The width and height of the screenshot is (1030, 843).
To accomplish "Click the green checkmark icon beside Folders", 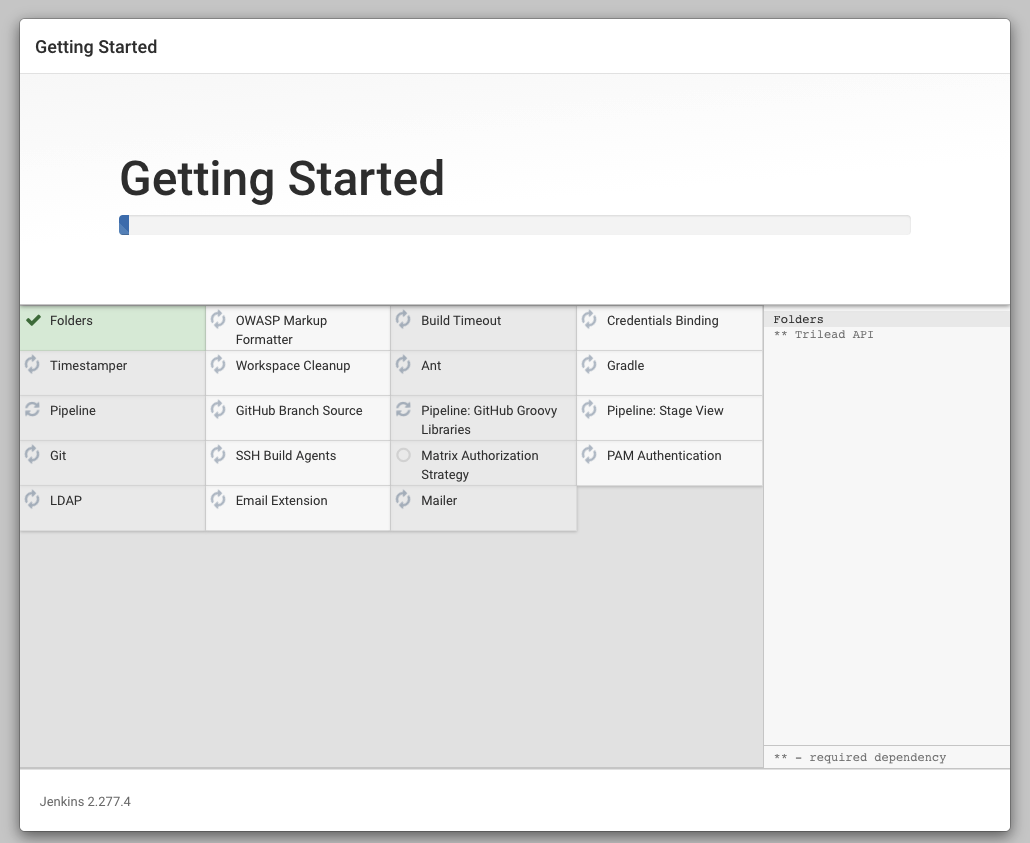I will [33, 320].
